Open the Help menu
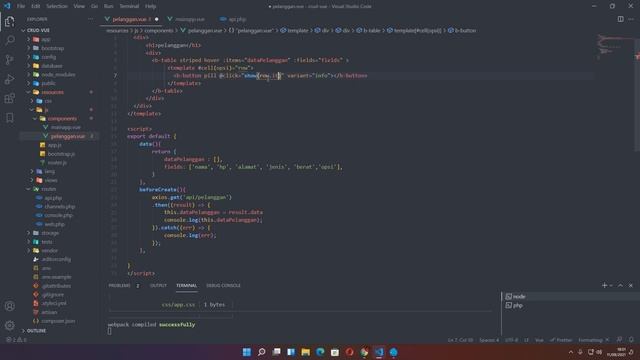The image size is (640, 360). point(151,6)
